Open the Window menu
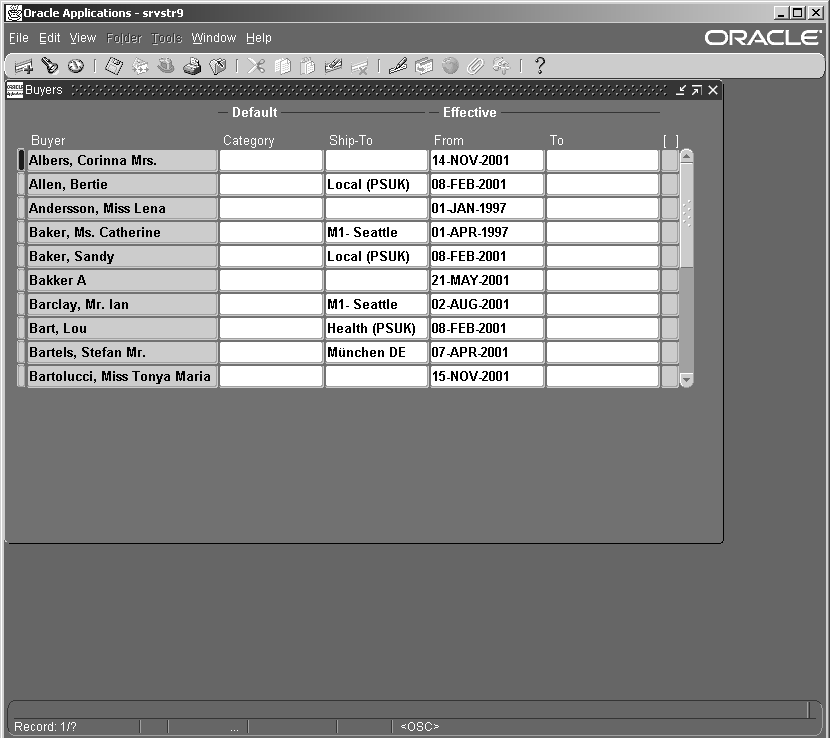Image resolution: width=830 pixels, height=738 pixels. pos(213,38)
